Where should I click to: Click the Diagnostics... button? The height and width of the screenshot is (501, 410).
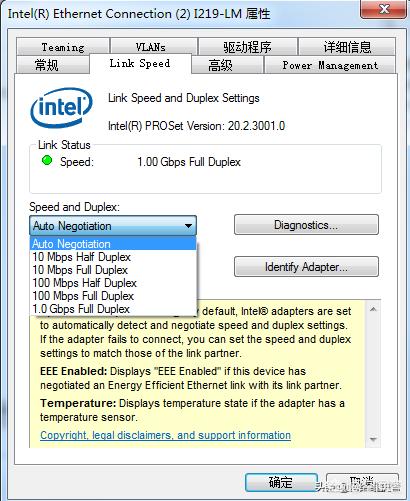[306, 225]
